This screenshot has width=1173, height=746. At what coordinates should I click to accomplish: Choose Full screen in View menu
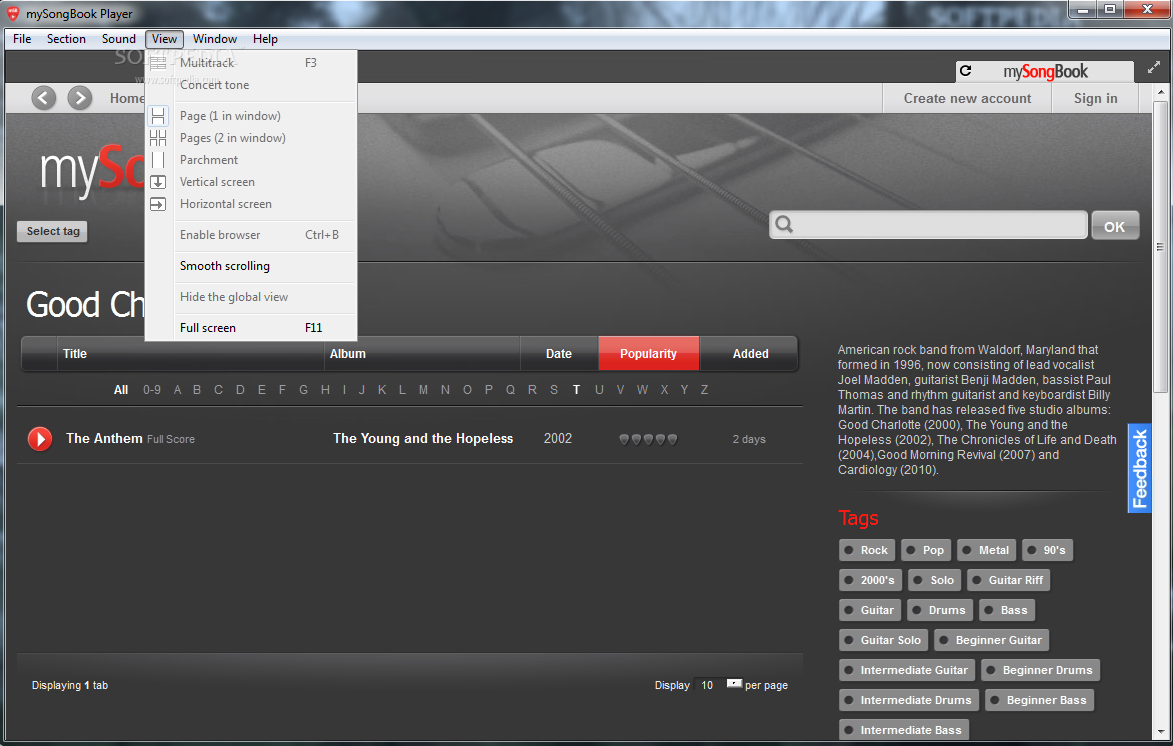[251, 328]
